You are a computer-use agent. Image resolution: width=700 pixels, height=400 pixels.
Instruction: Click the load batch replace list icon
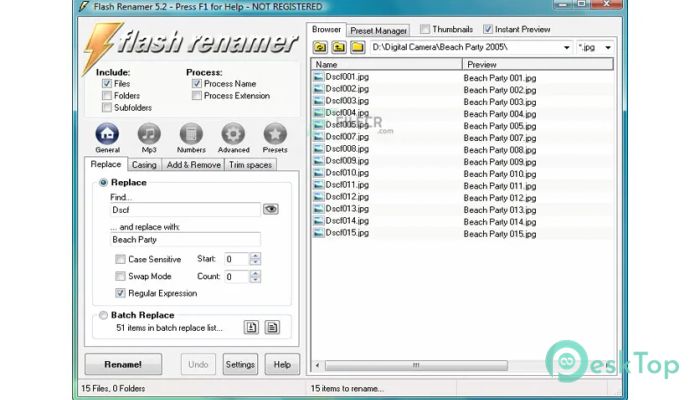(251, 327)
